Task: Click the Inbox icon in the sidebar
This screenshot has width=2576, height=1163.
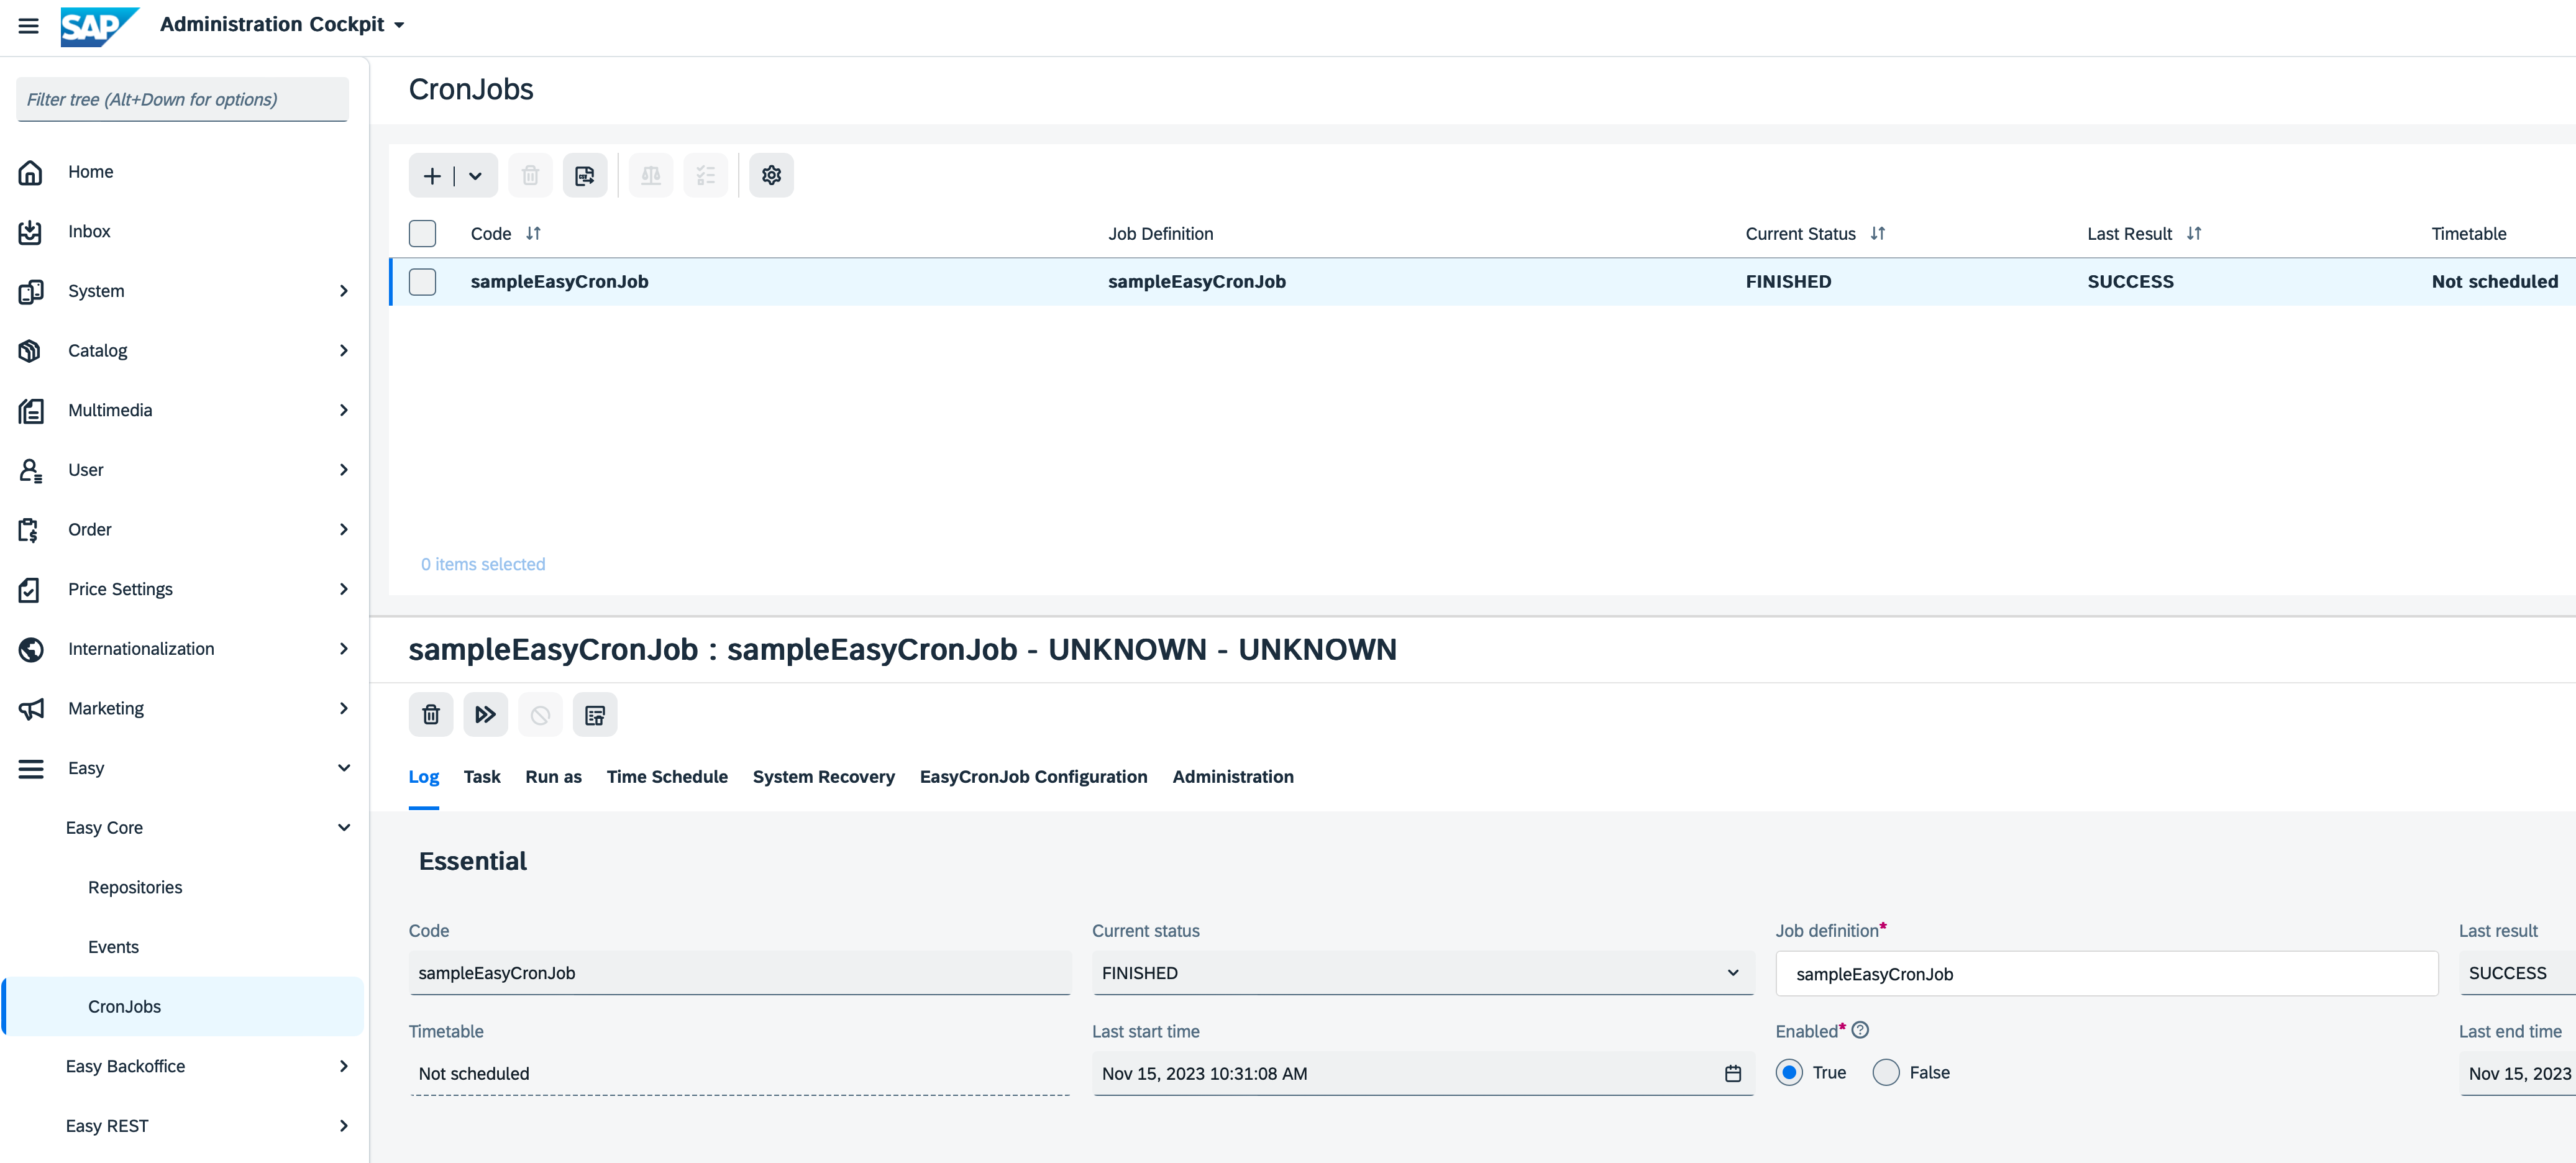Action: click(30, 232)
